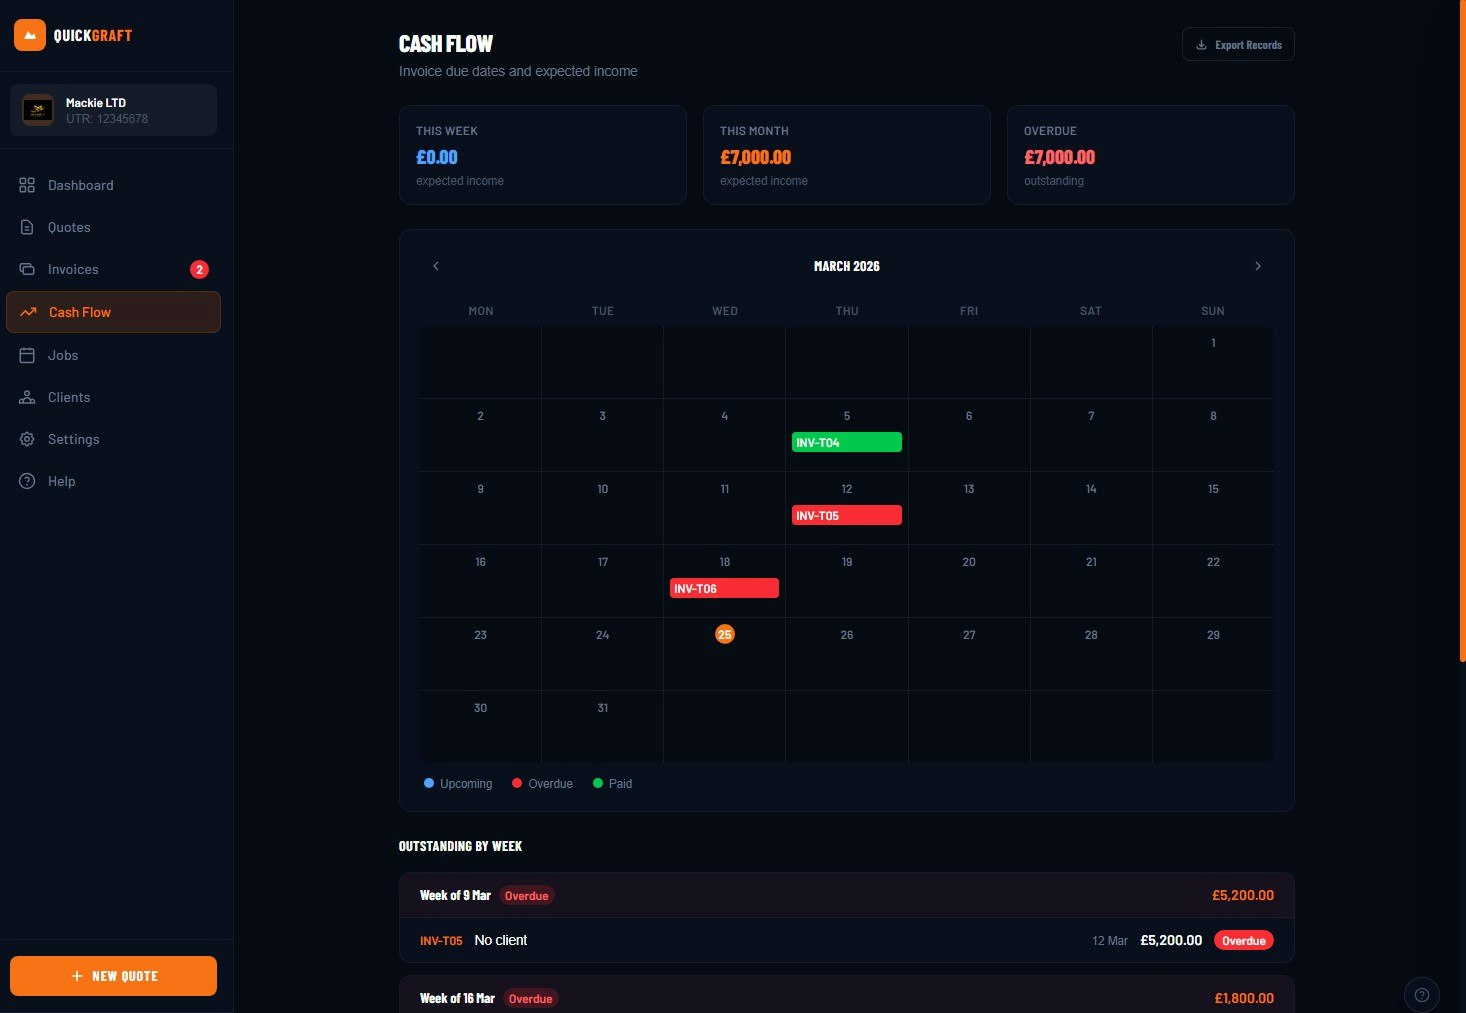Select today's highlighted date 25

(x=725, y=634)
